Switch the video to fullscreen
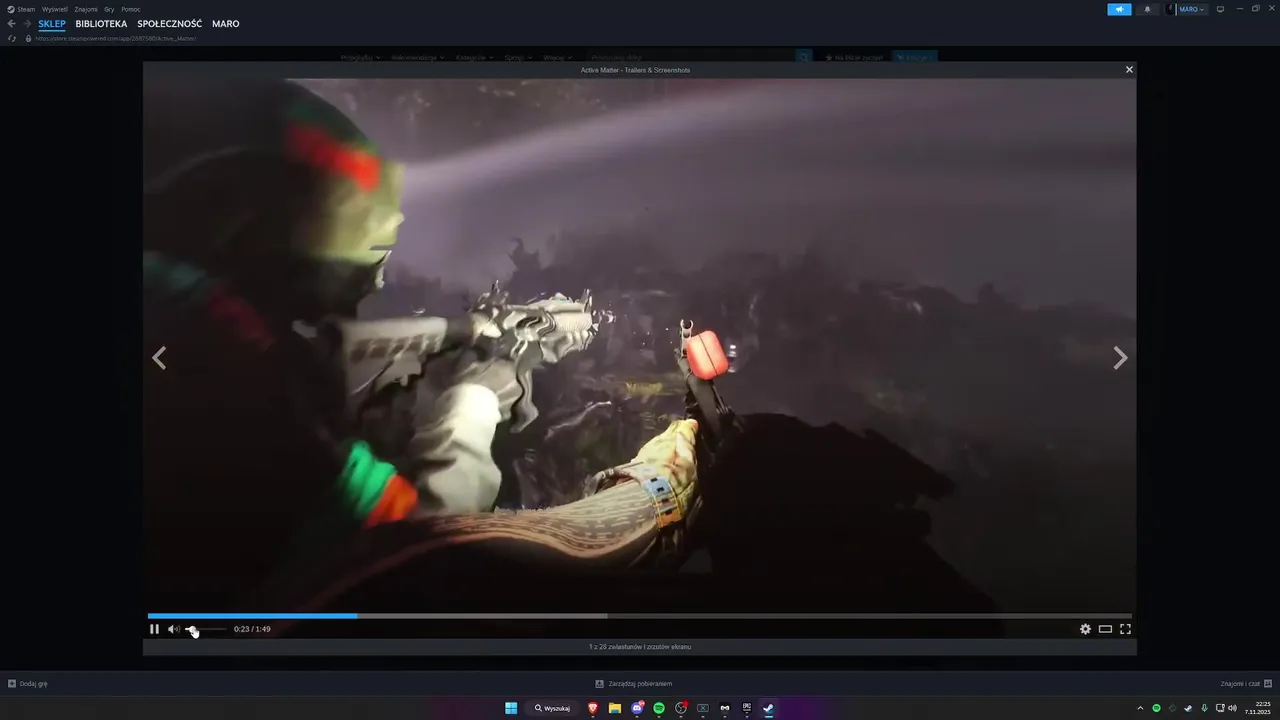1280x720 pixels. (x=1125, y=629)
